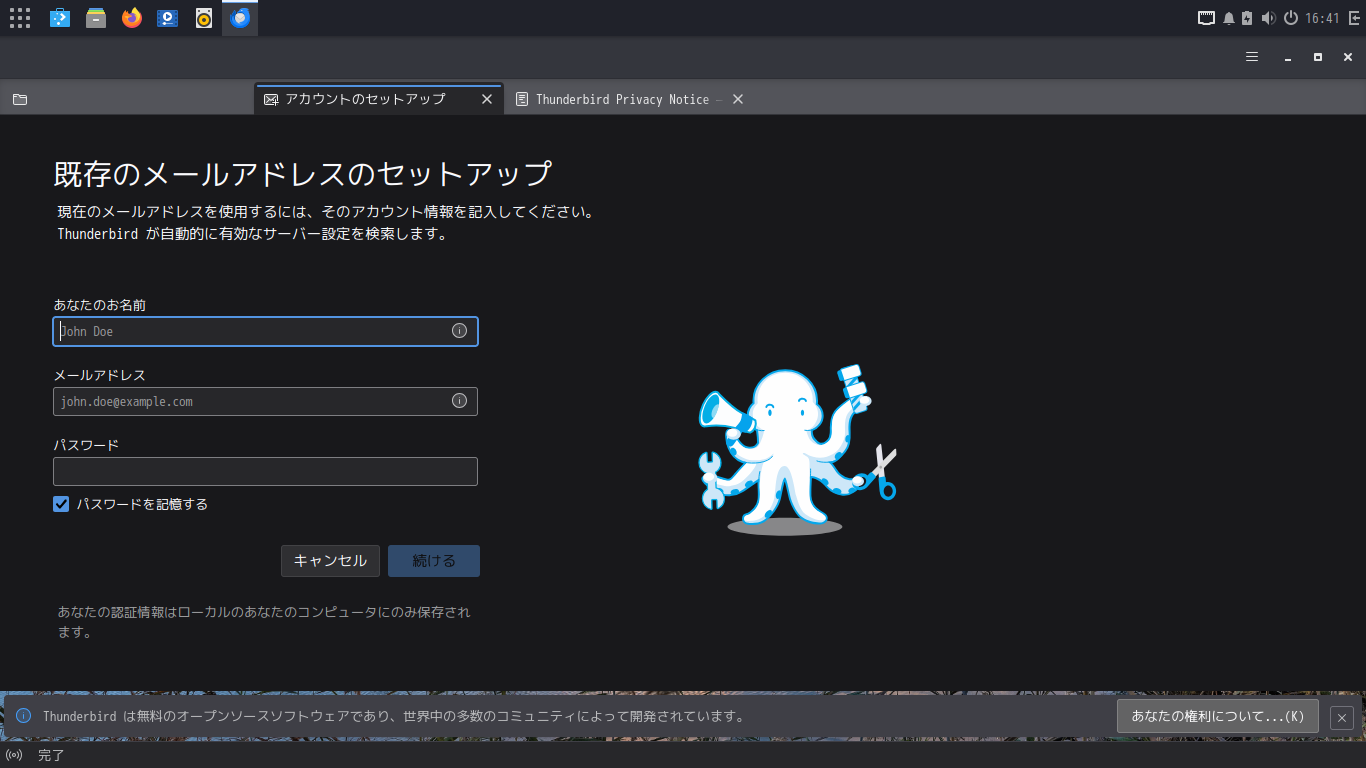
Task: Close the アカウントのセットアップ tab
Action: tap(487, 99)
